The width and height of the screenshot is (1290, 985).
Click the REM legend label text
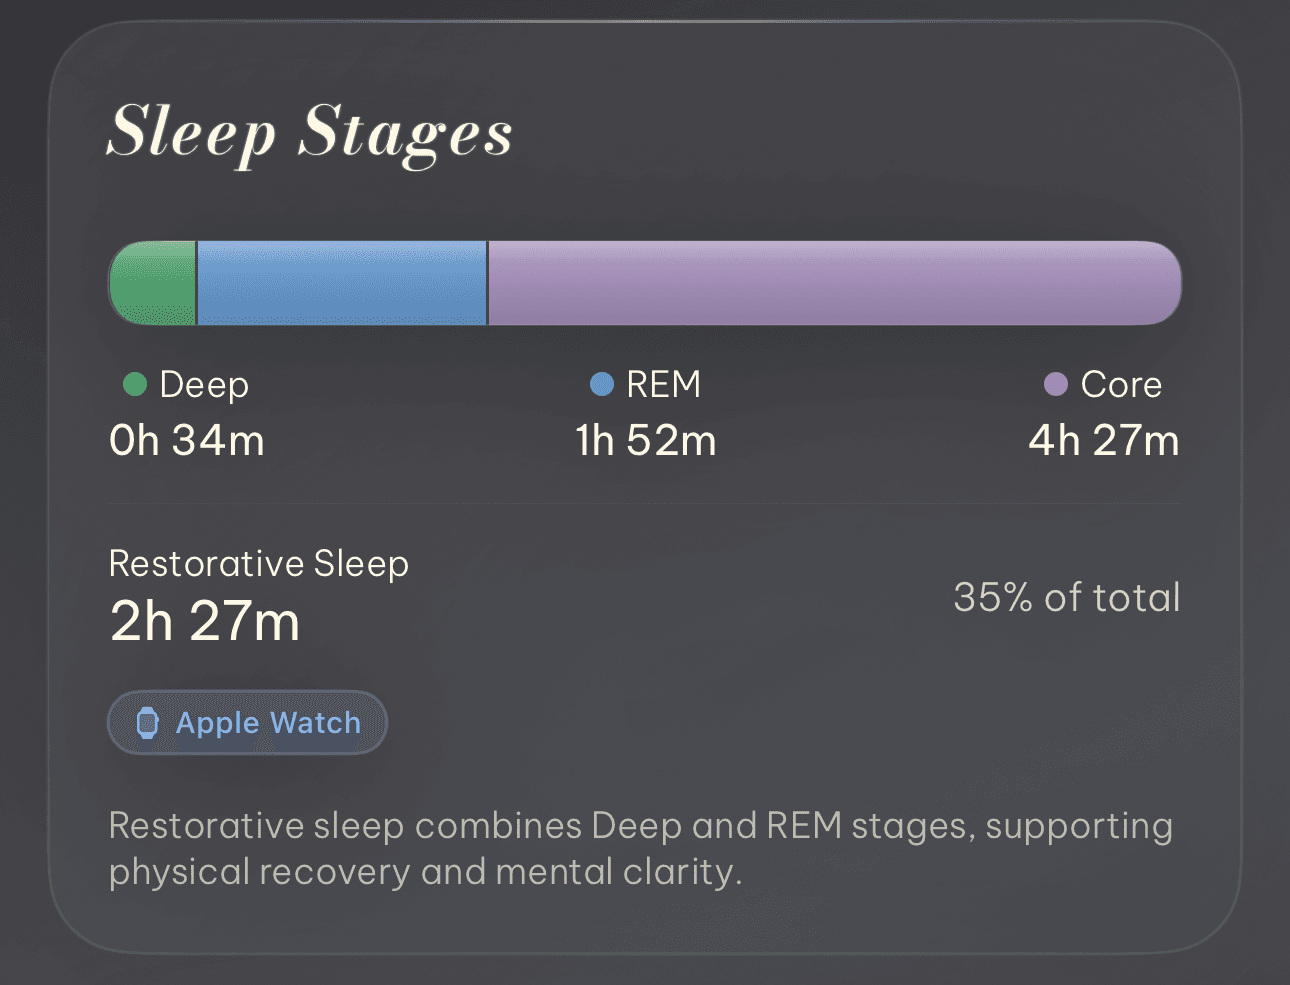point(662,383)
